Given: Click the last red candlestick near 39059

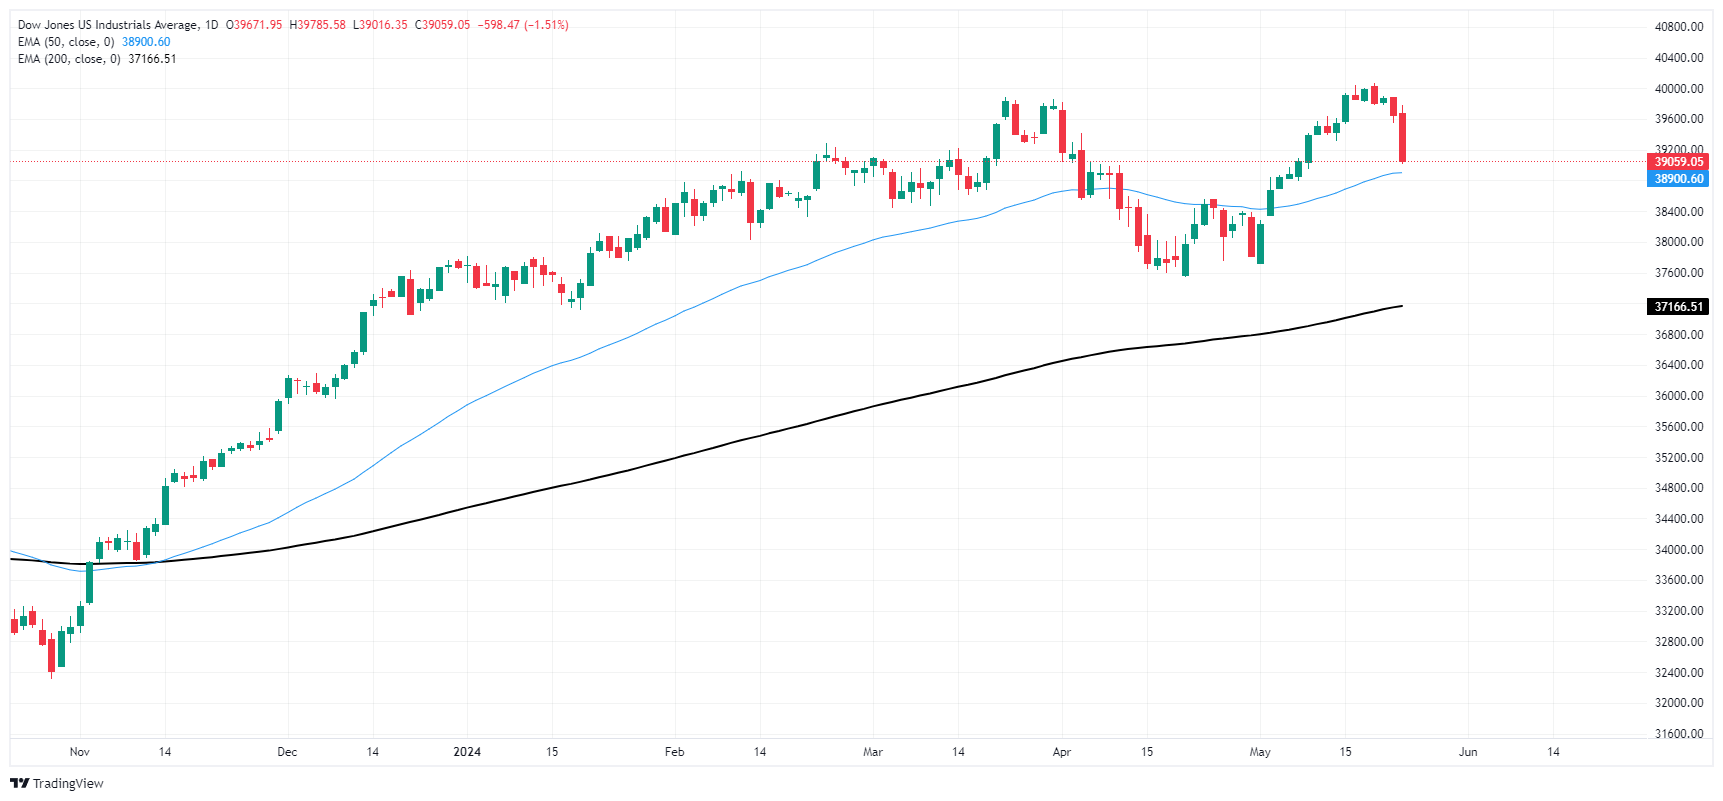Looking at the screenshot, I should pos(1403,137).
